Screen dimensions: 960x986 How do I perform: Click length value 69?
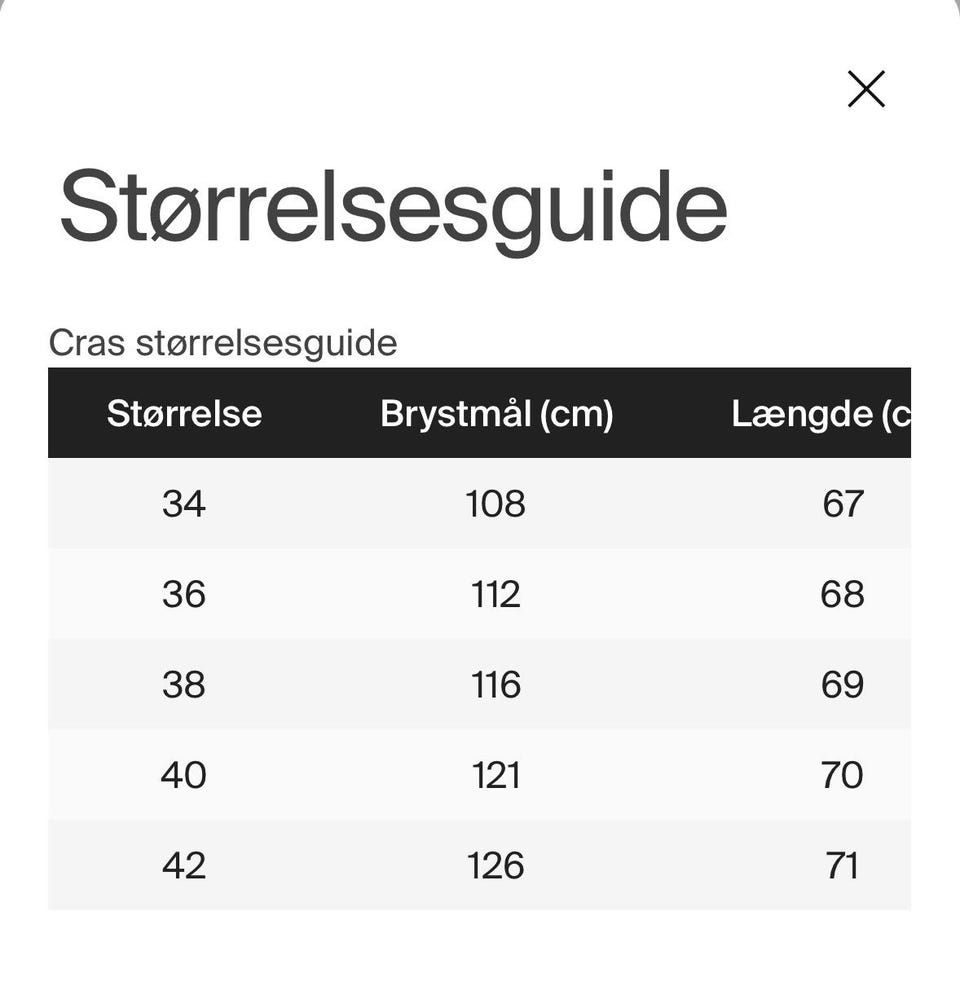point(842,685)
